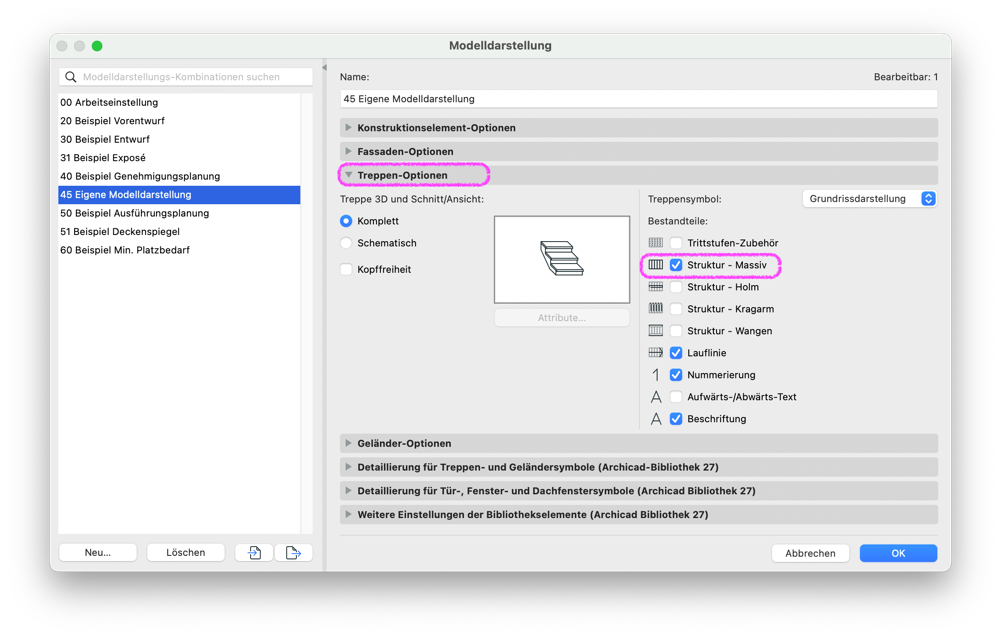Select 40 Beispiel Genehmigungsplanung

click(179, 176)
